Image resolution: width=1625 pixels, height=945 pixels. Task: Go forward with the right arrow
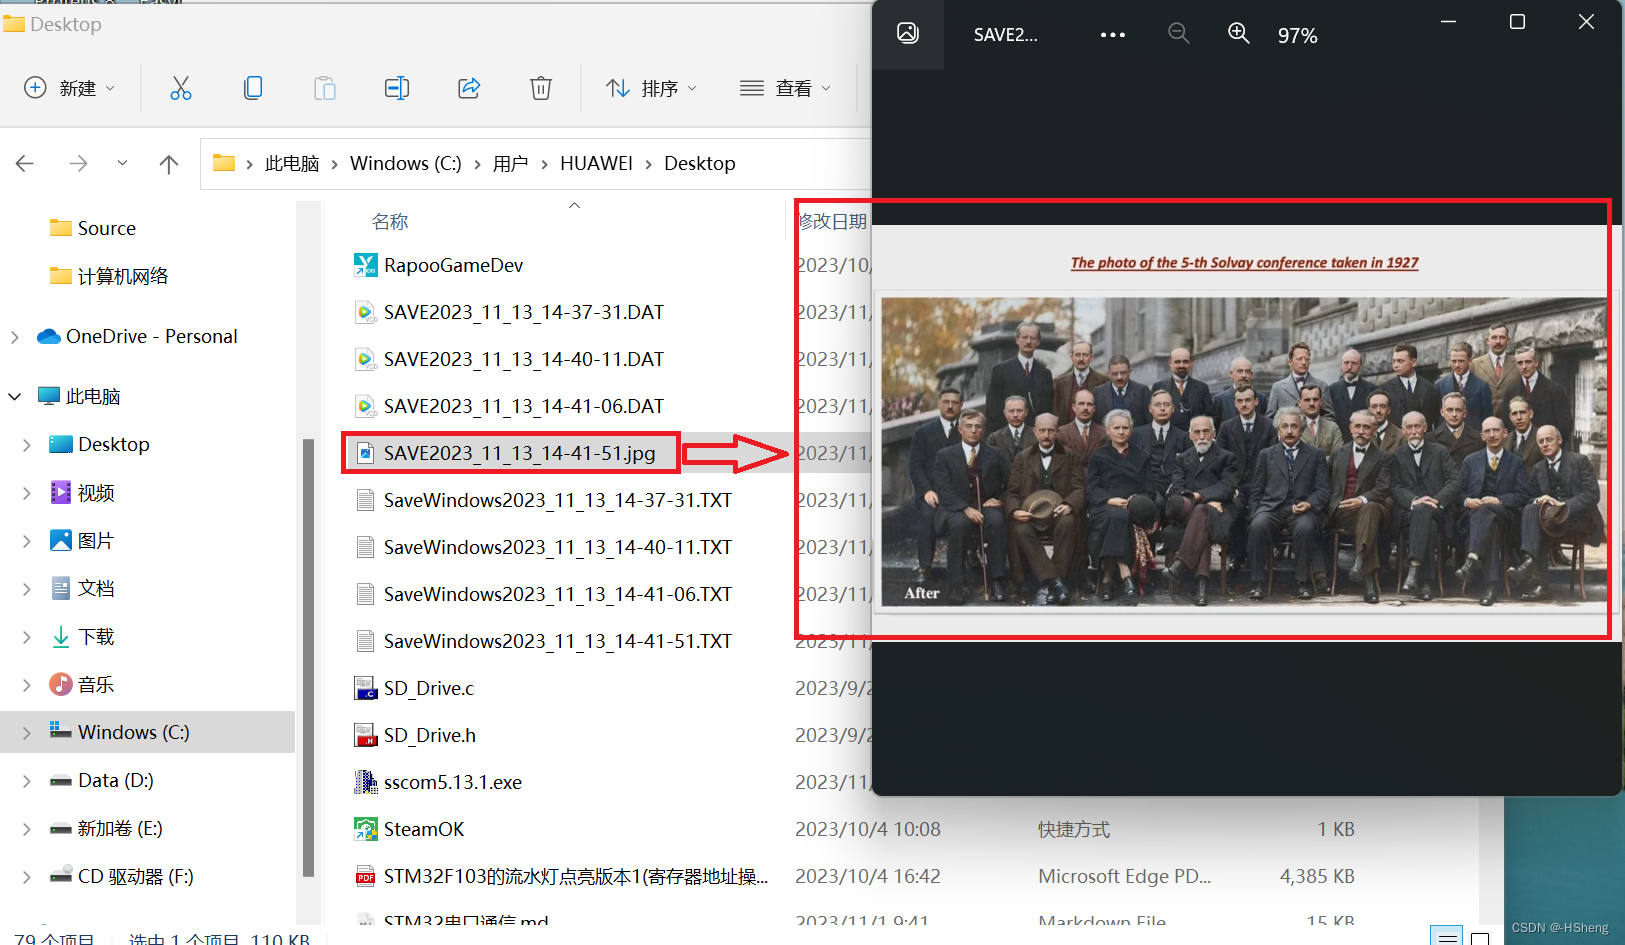click(x=78, y=163)
